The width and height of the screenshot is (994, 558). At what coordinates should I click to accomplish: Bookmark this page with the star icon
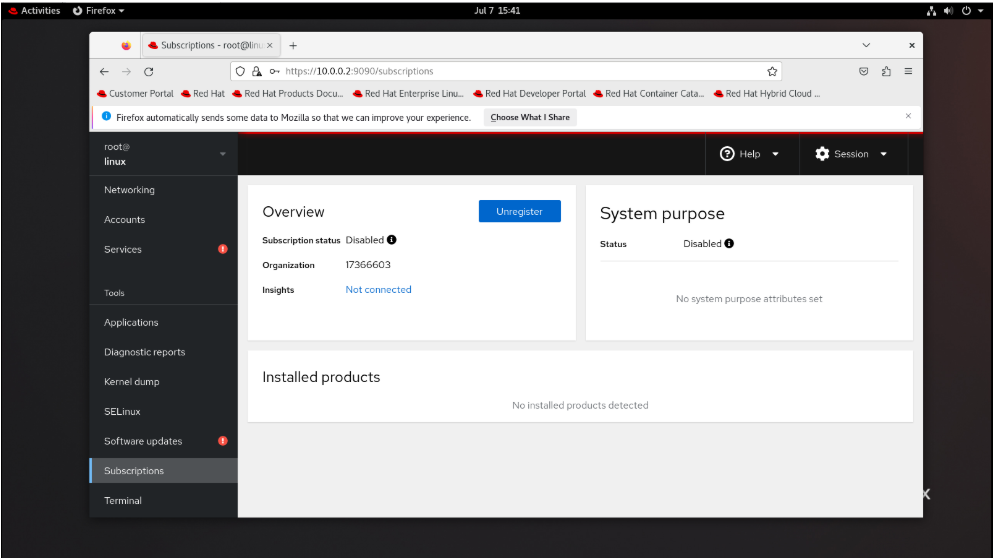[772, 72]
